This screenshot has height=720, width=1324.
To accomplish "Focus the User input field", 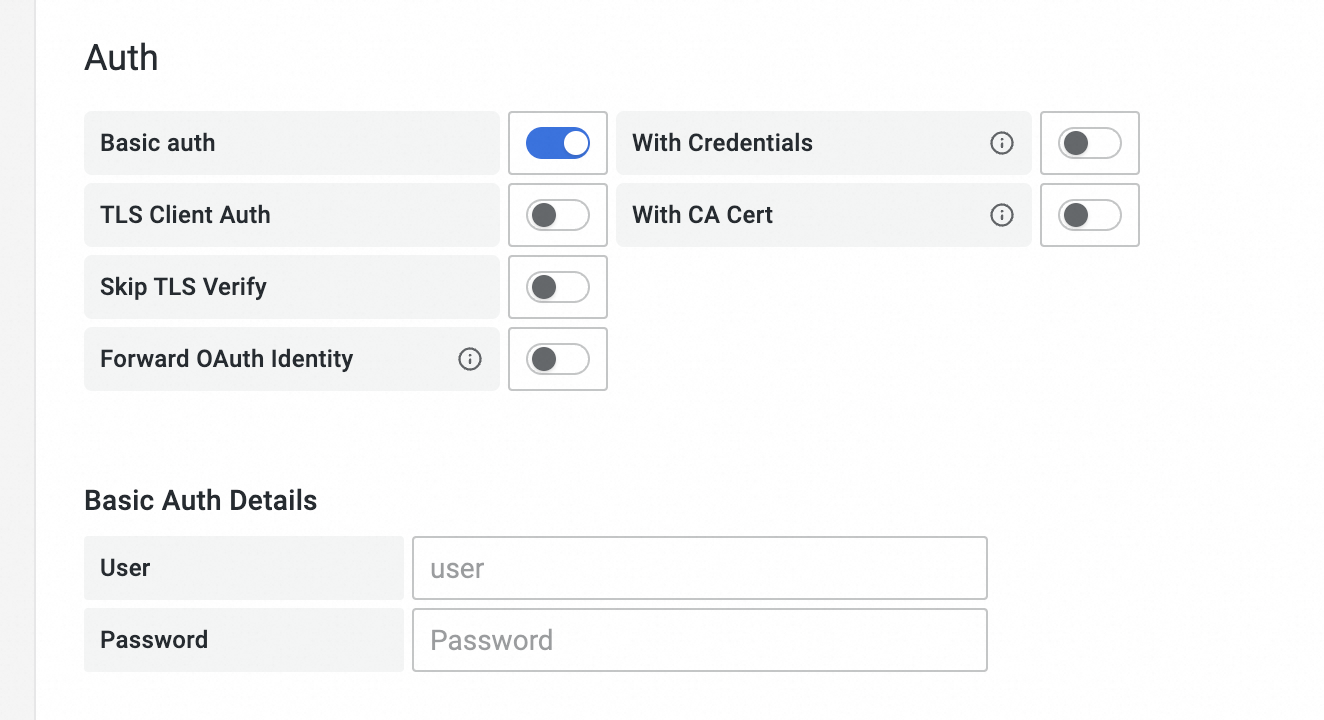I will point(699,568).
